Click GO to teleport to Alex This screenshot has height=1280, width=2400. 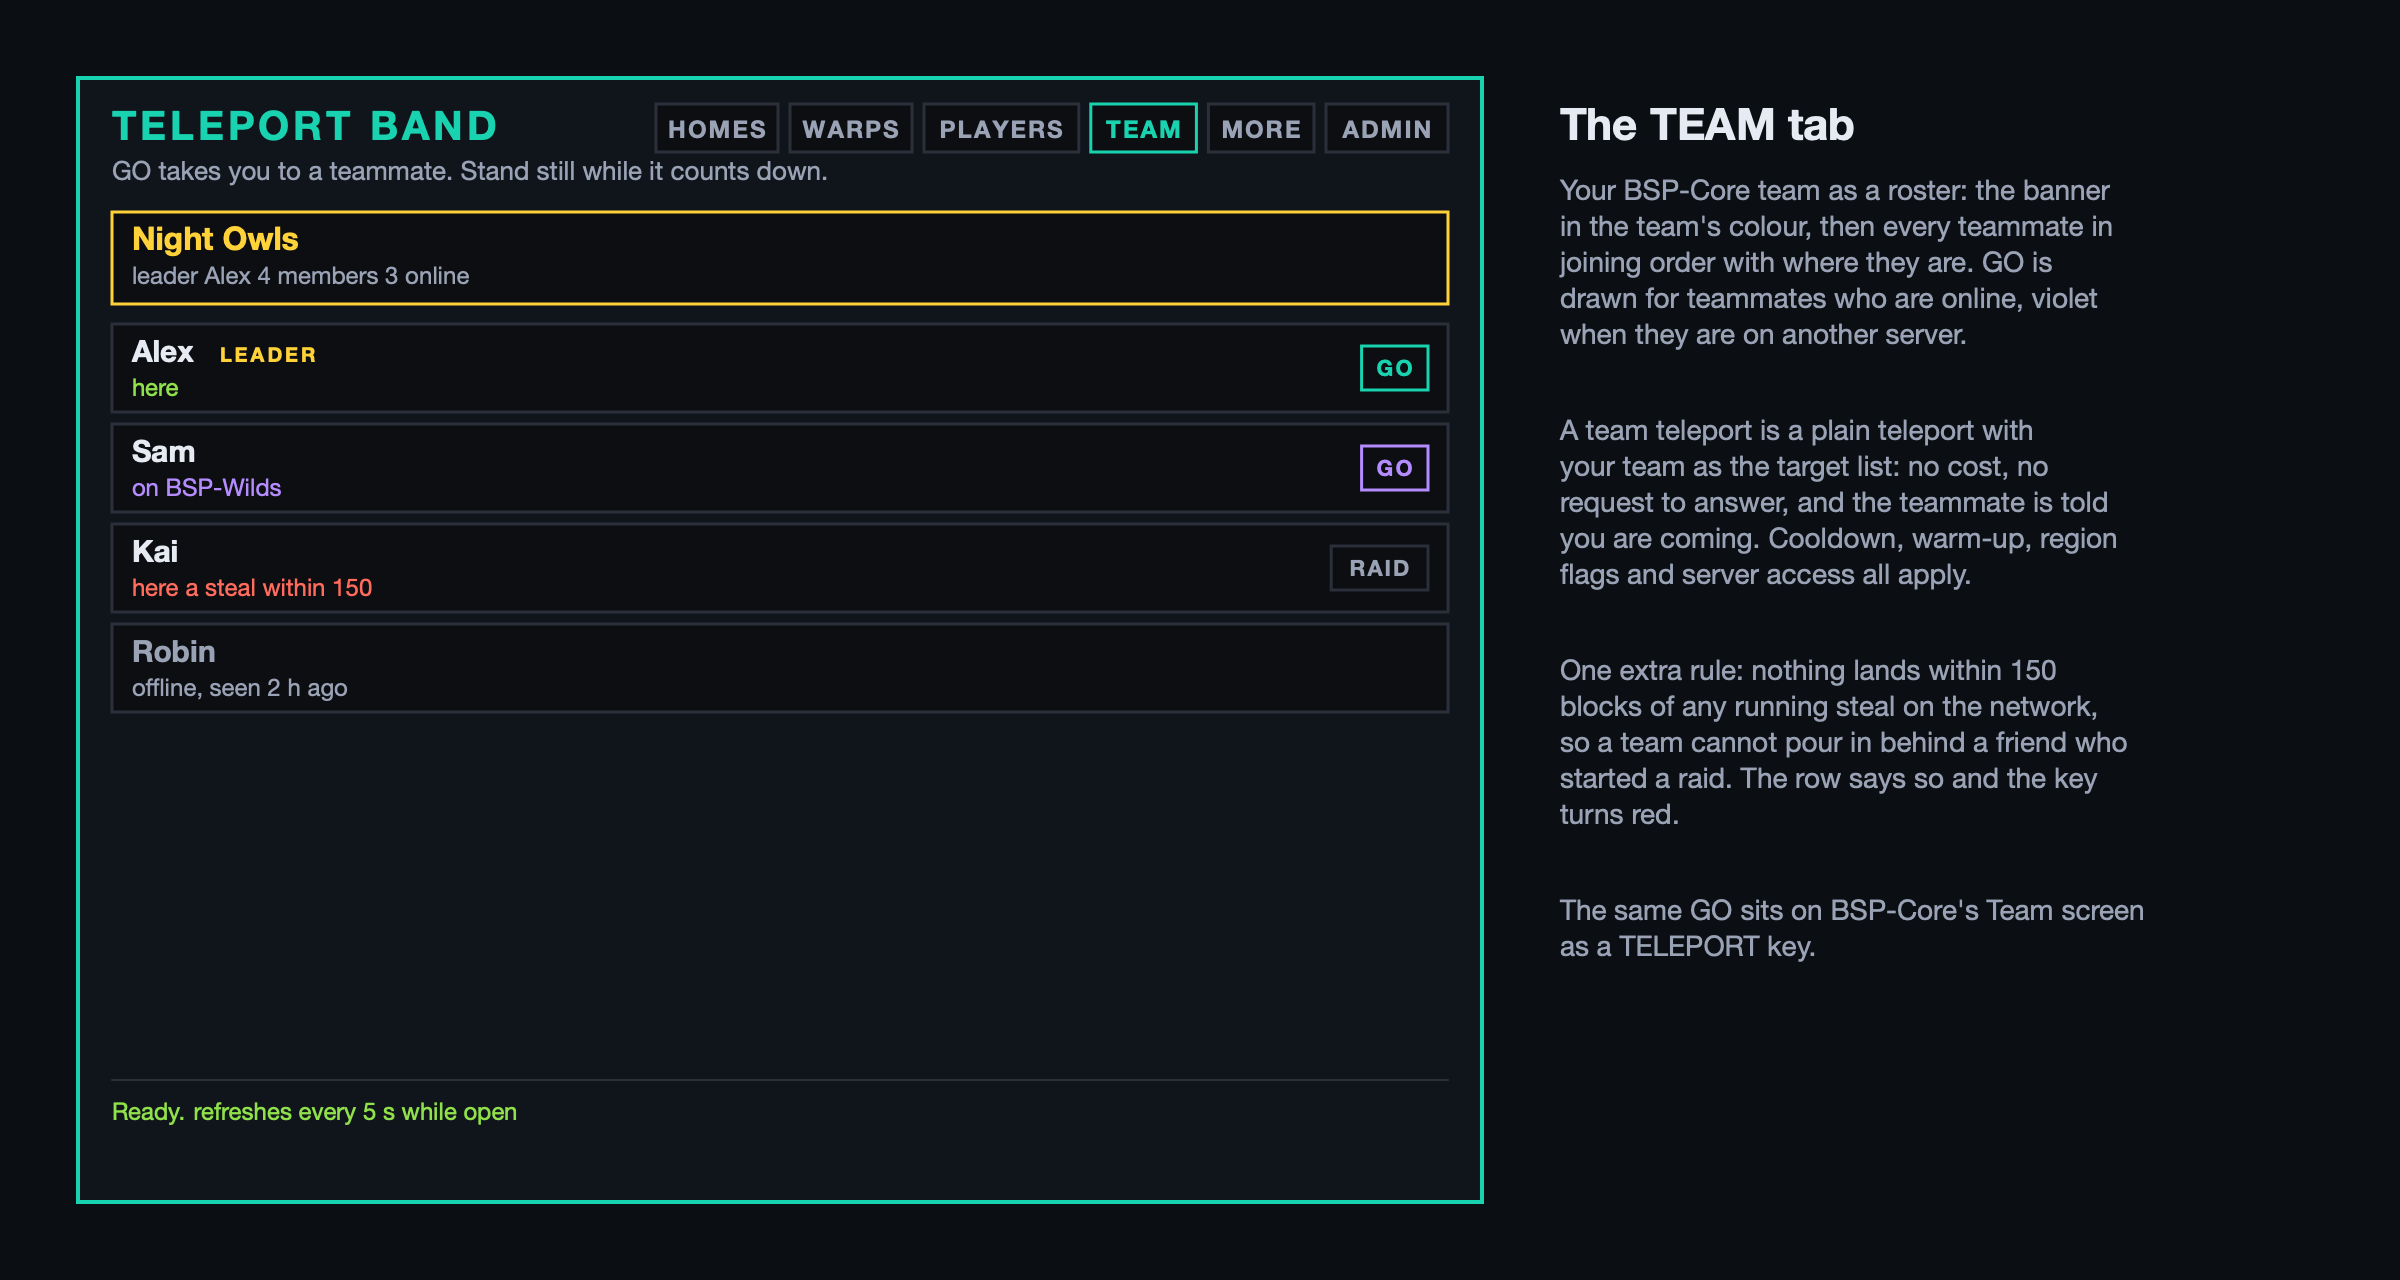1394,368
